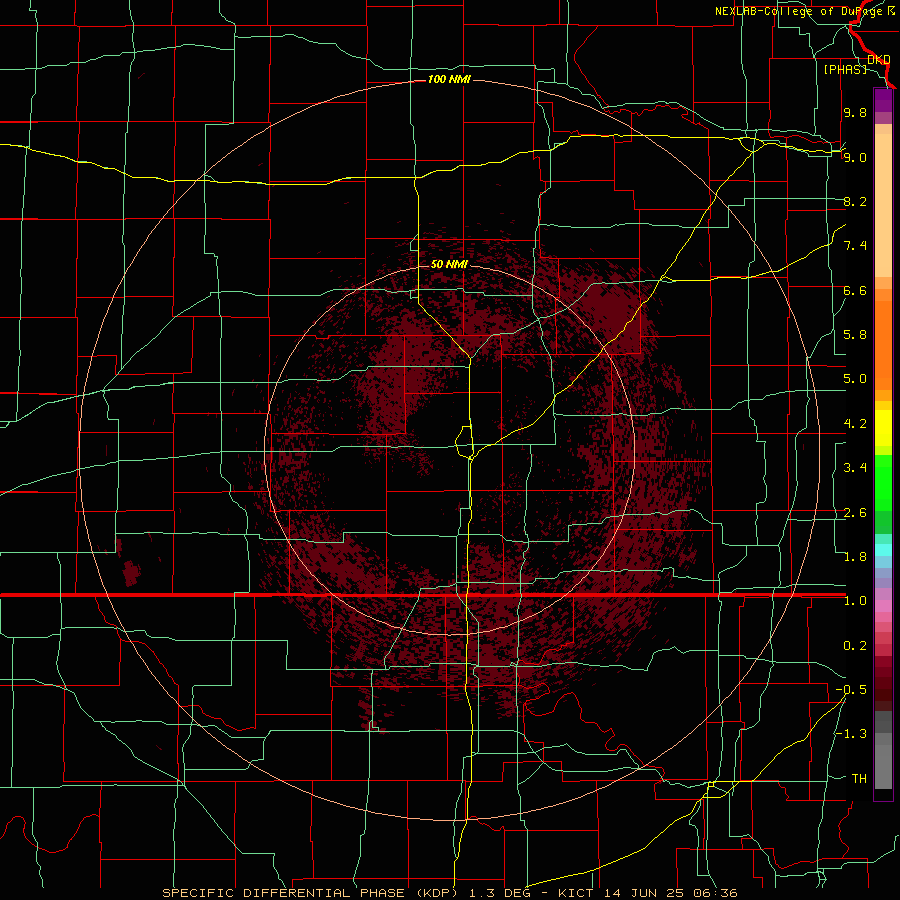Image resolution: width=900 pixels, height=900 pixels.
Task: Select the 5.8 value on the color scale
Action: tap(855, 335)
